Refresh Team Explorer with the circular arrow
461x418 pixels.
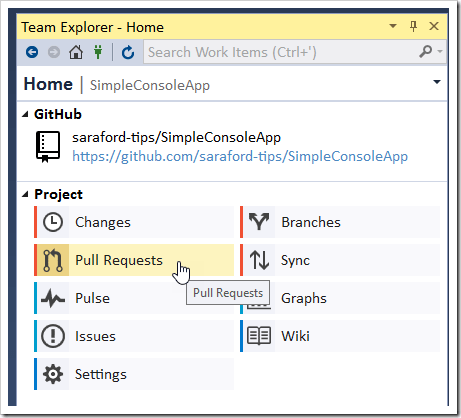pyautogui.click(x=128, y=52)
